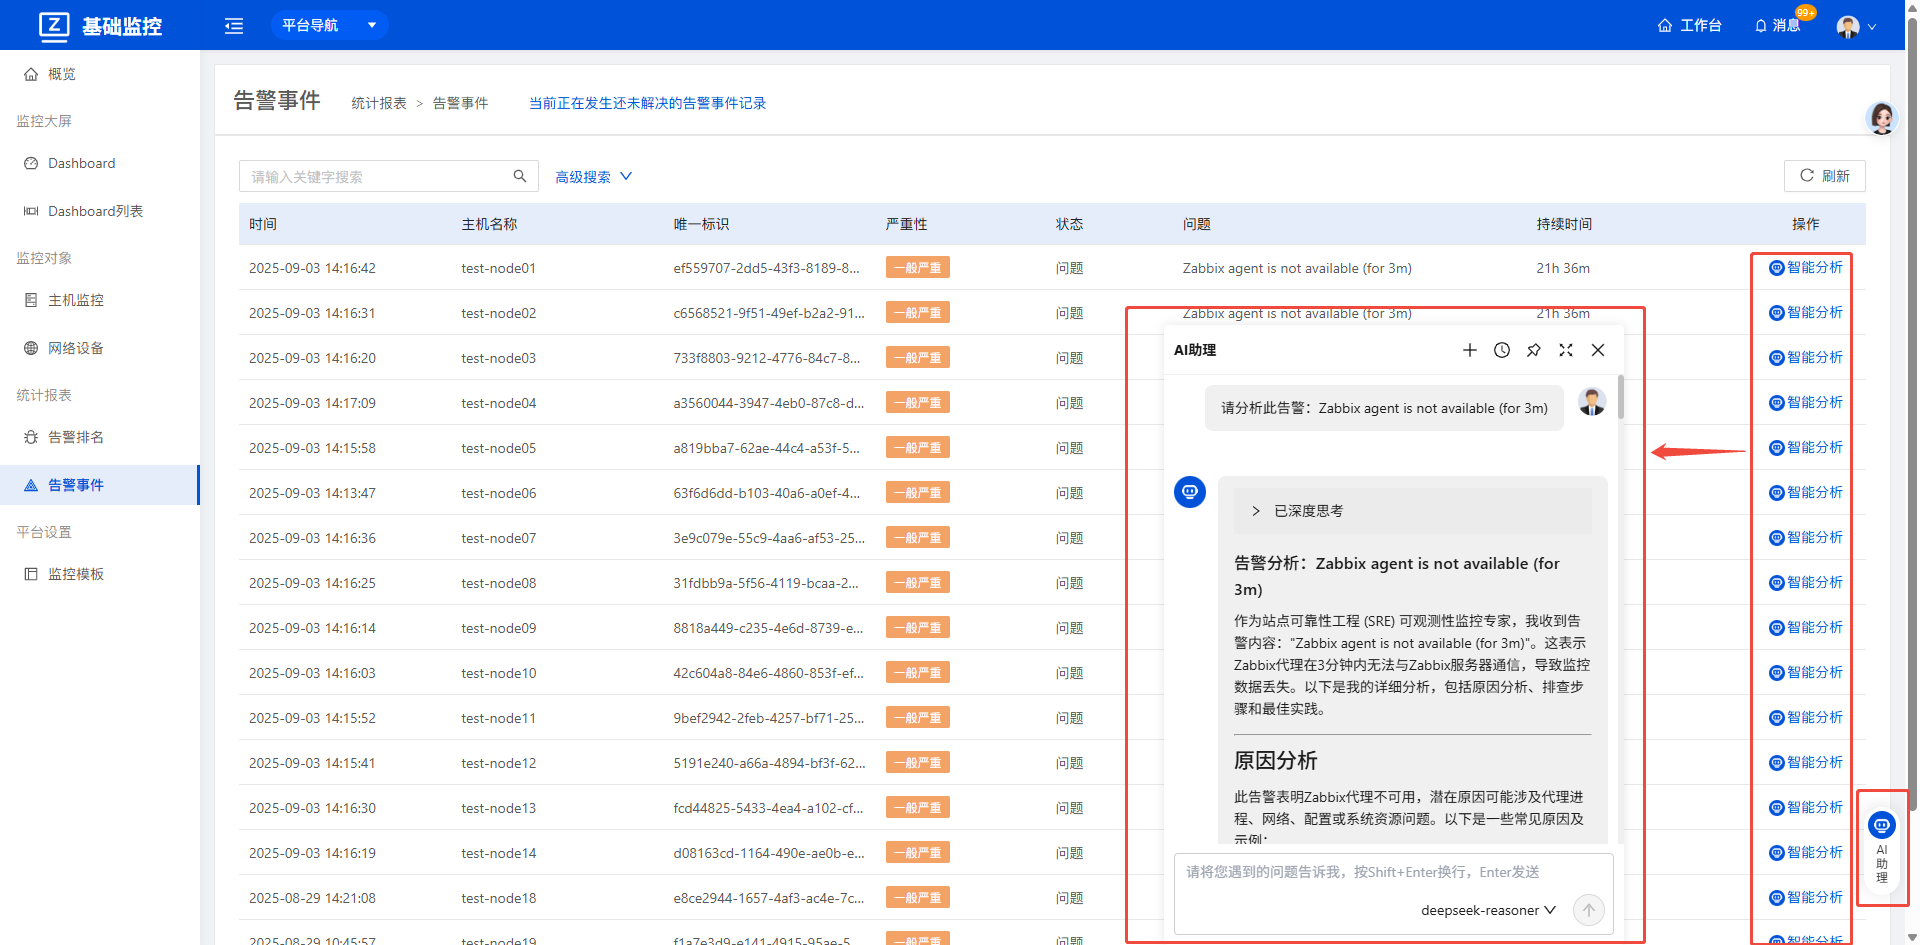Click test-node12 host name
Image resolution: width=1920 pixels, height=945 pixels.
coord(498,763)
